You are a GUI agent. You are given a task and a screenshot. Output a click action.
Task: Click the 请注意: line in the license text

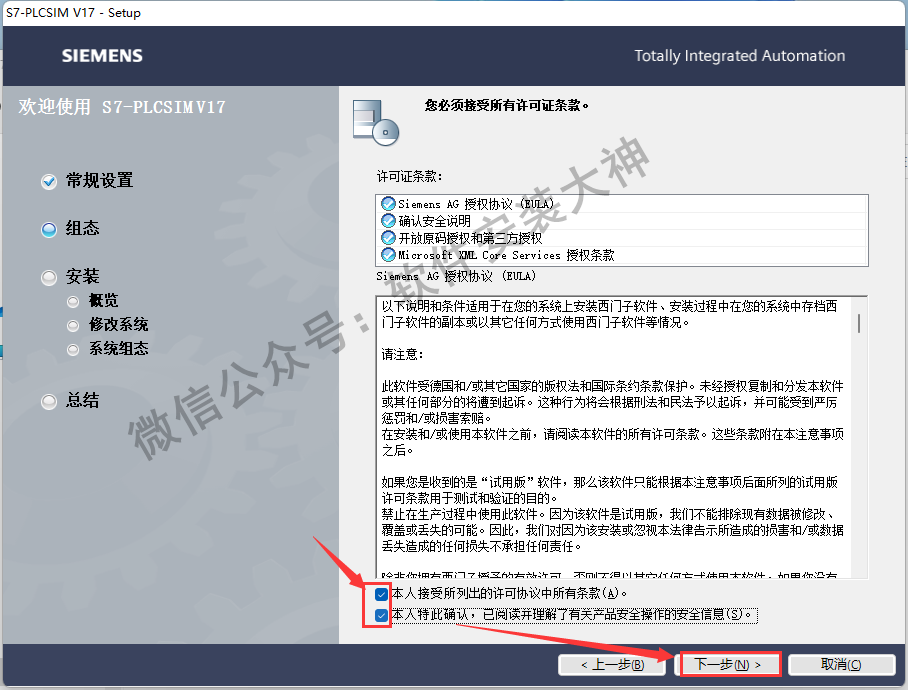pos(402,354)
